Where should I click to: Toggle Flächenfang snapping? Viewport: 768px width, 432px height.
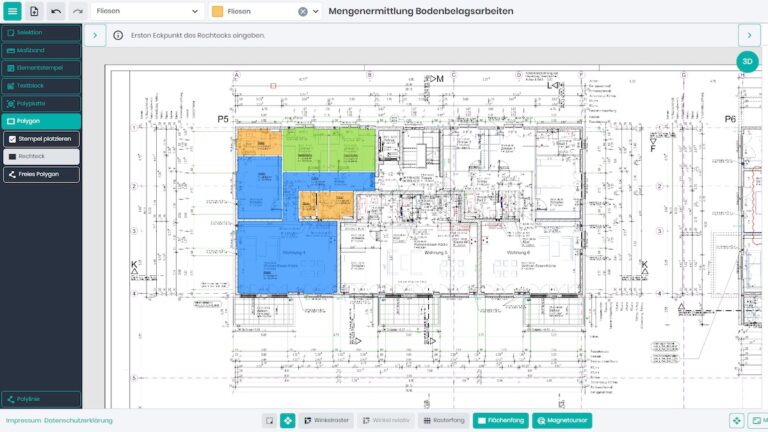click(500, 421)
